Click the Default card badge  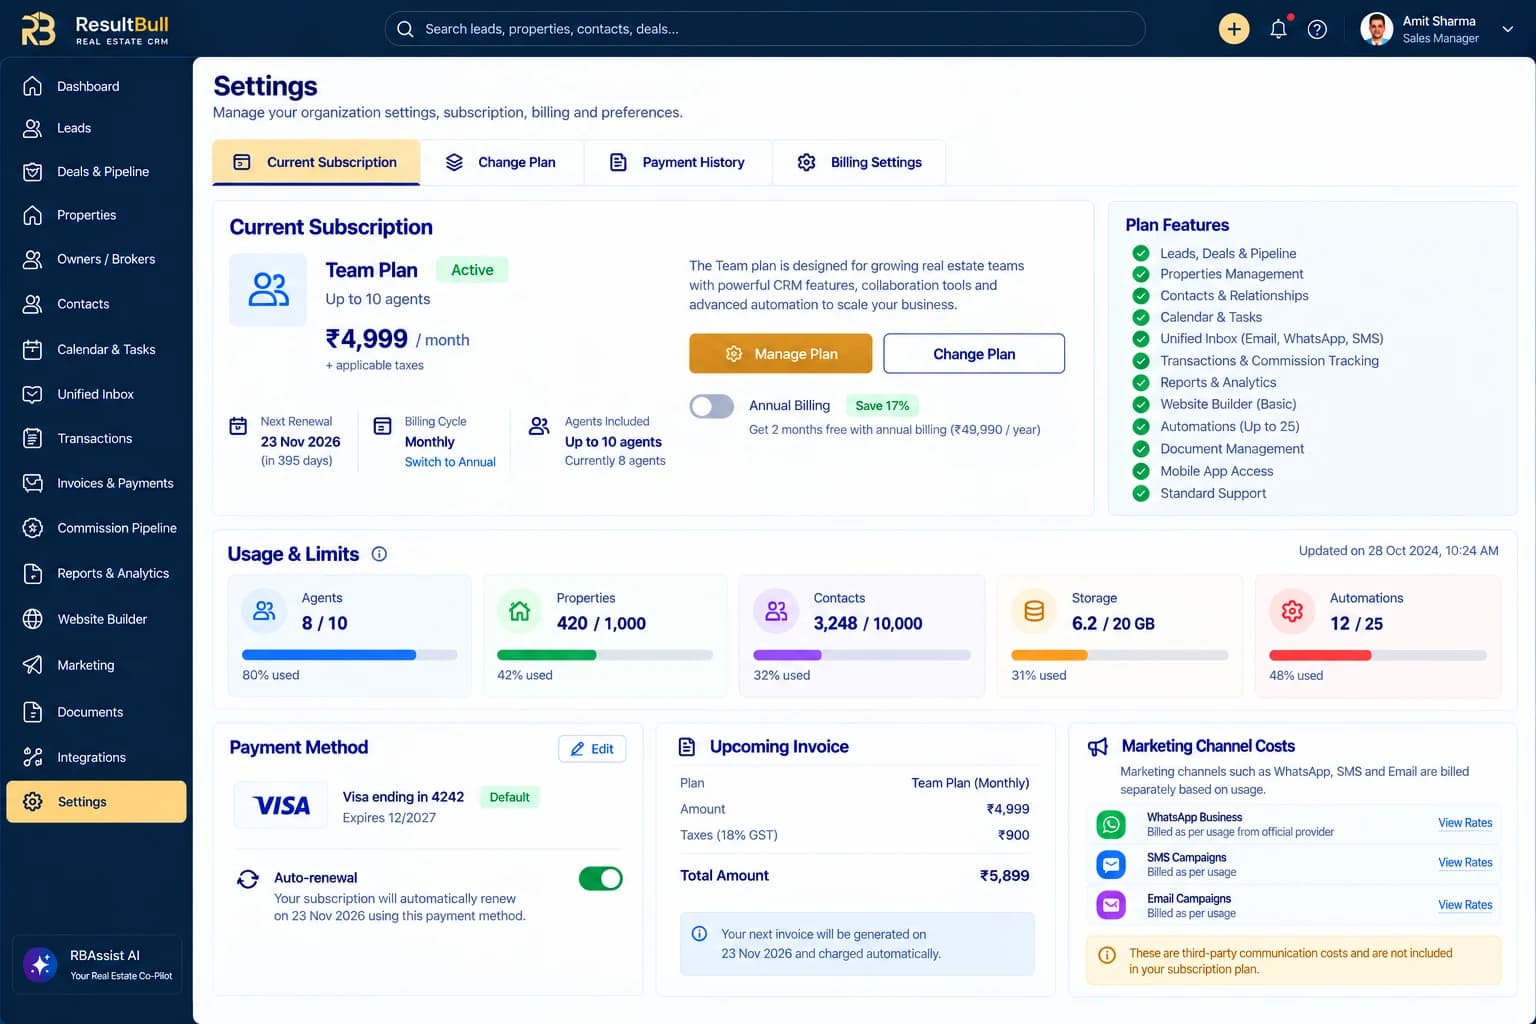tap(509, 797)
